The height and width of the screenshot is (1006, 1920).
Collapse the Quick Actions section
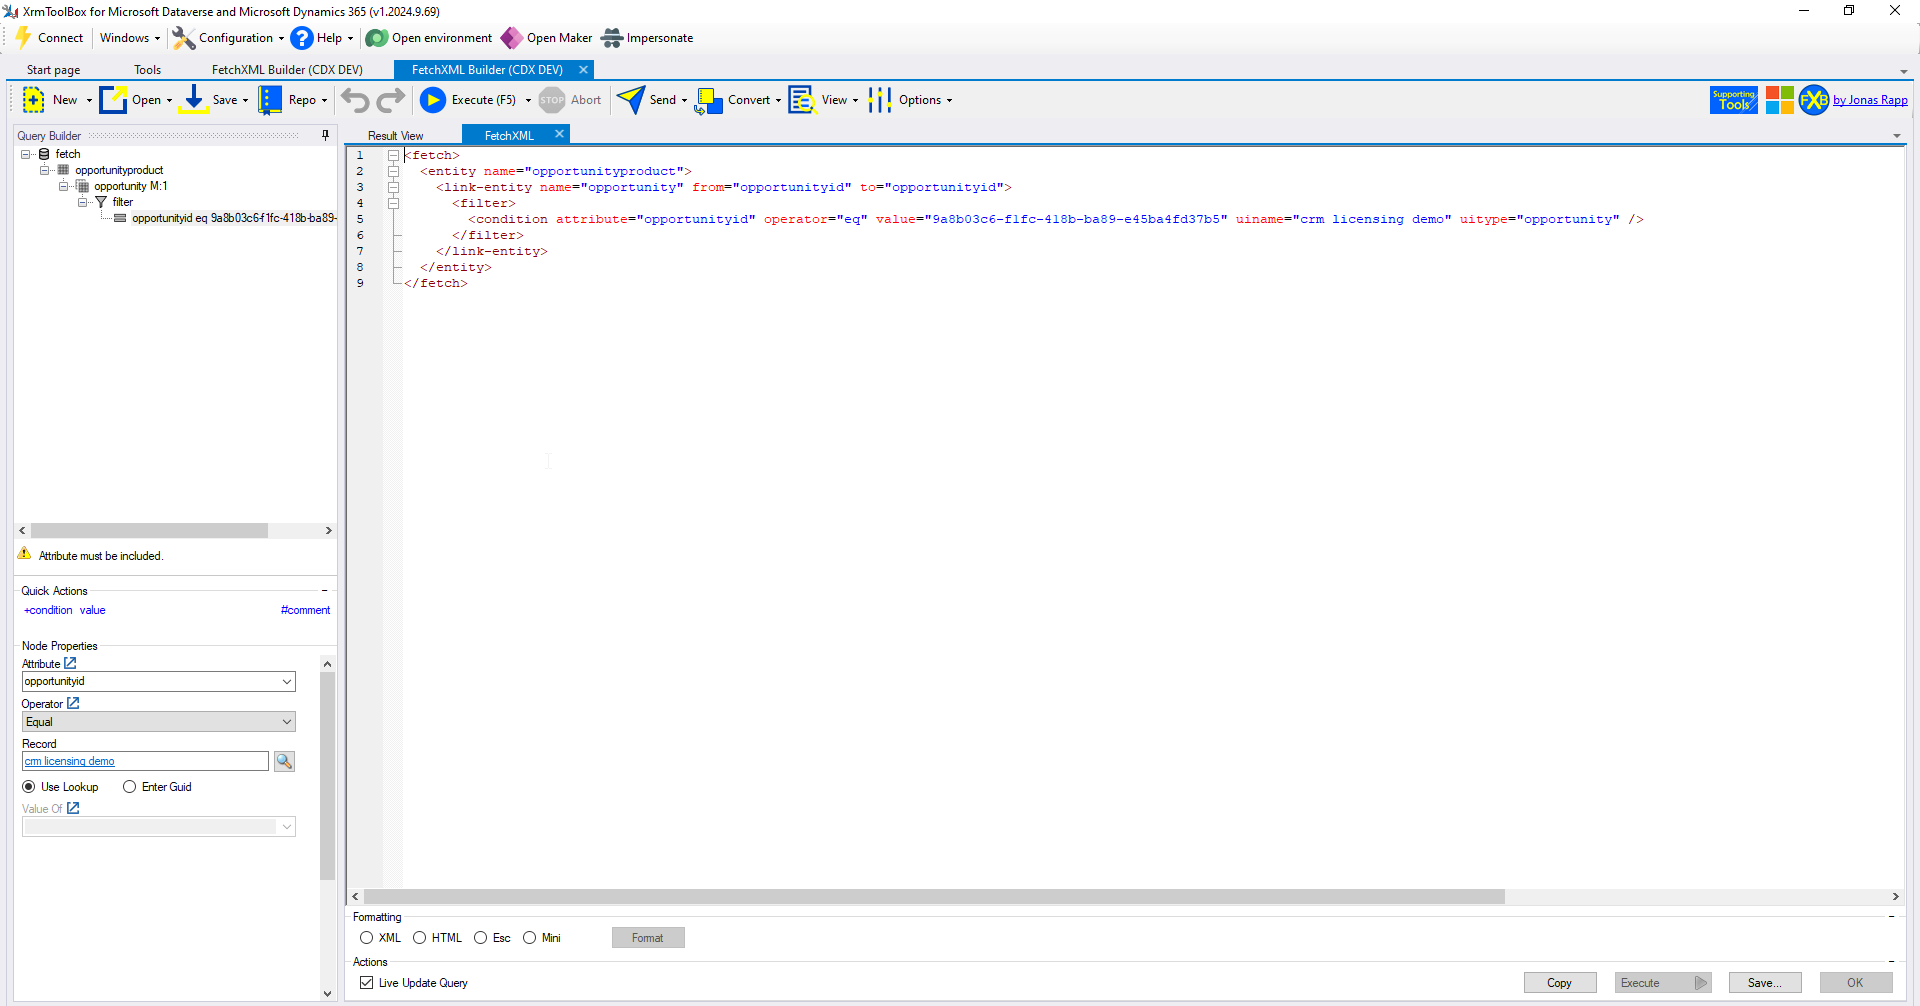tap(324, 591)
